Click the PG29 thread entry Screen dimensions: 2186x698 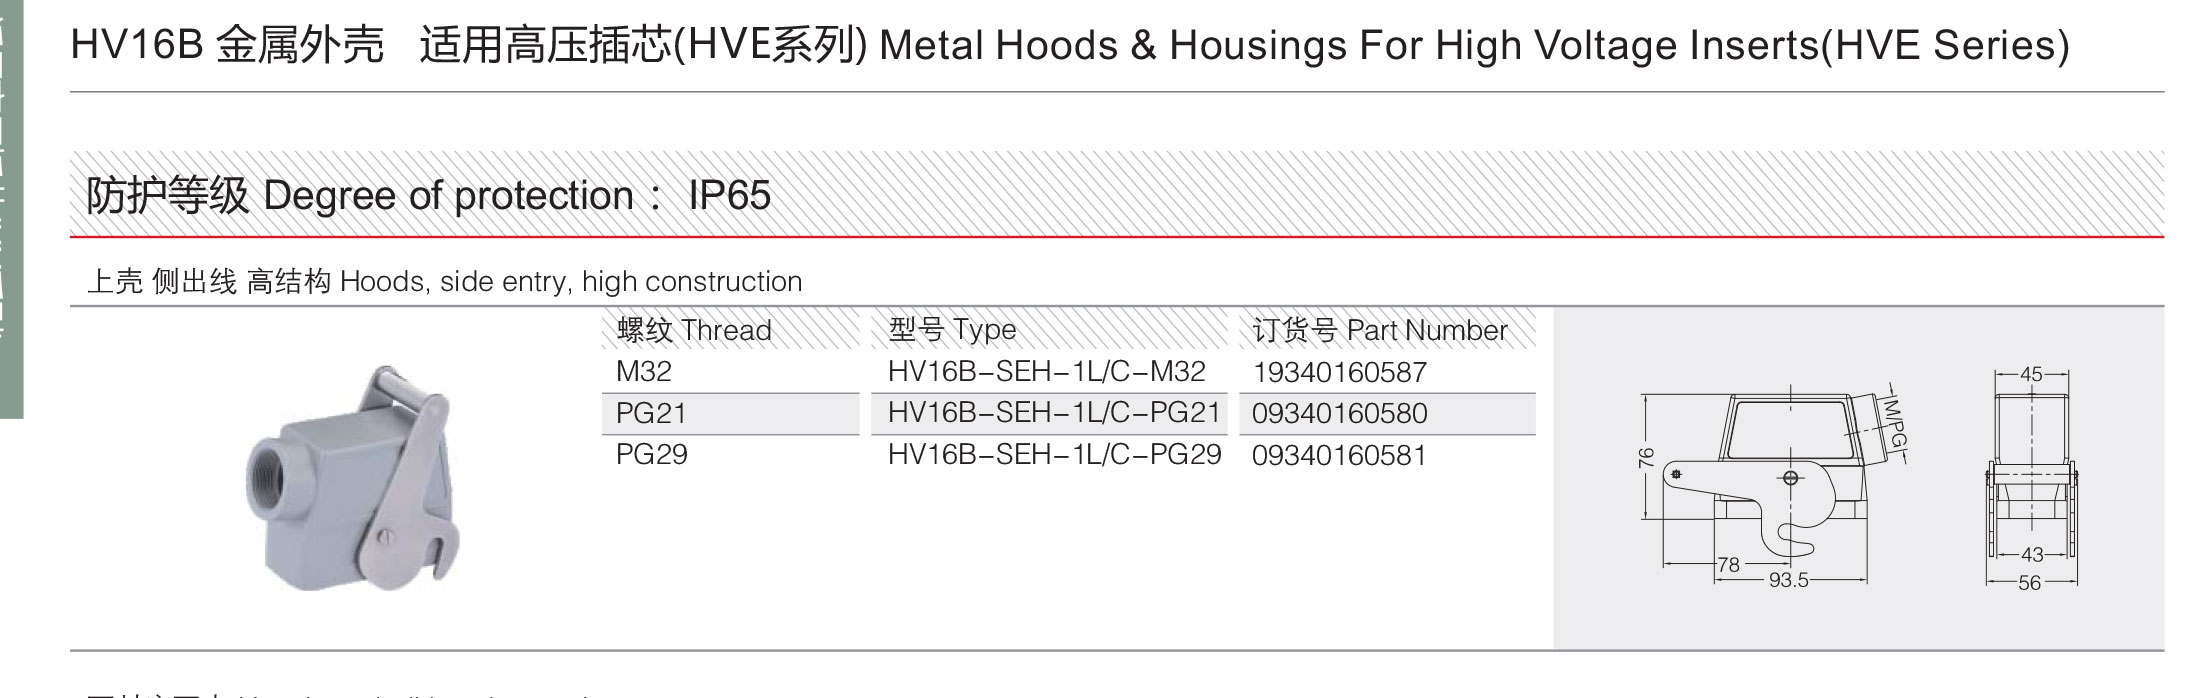point(652,454)
